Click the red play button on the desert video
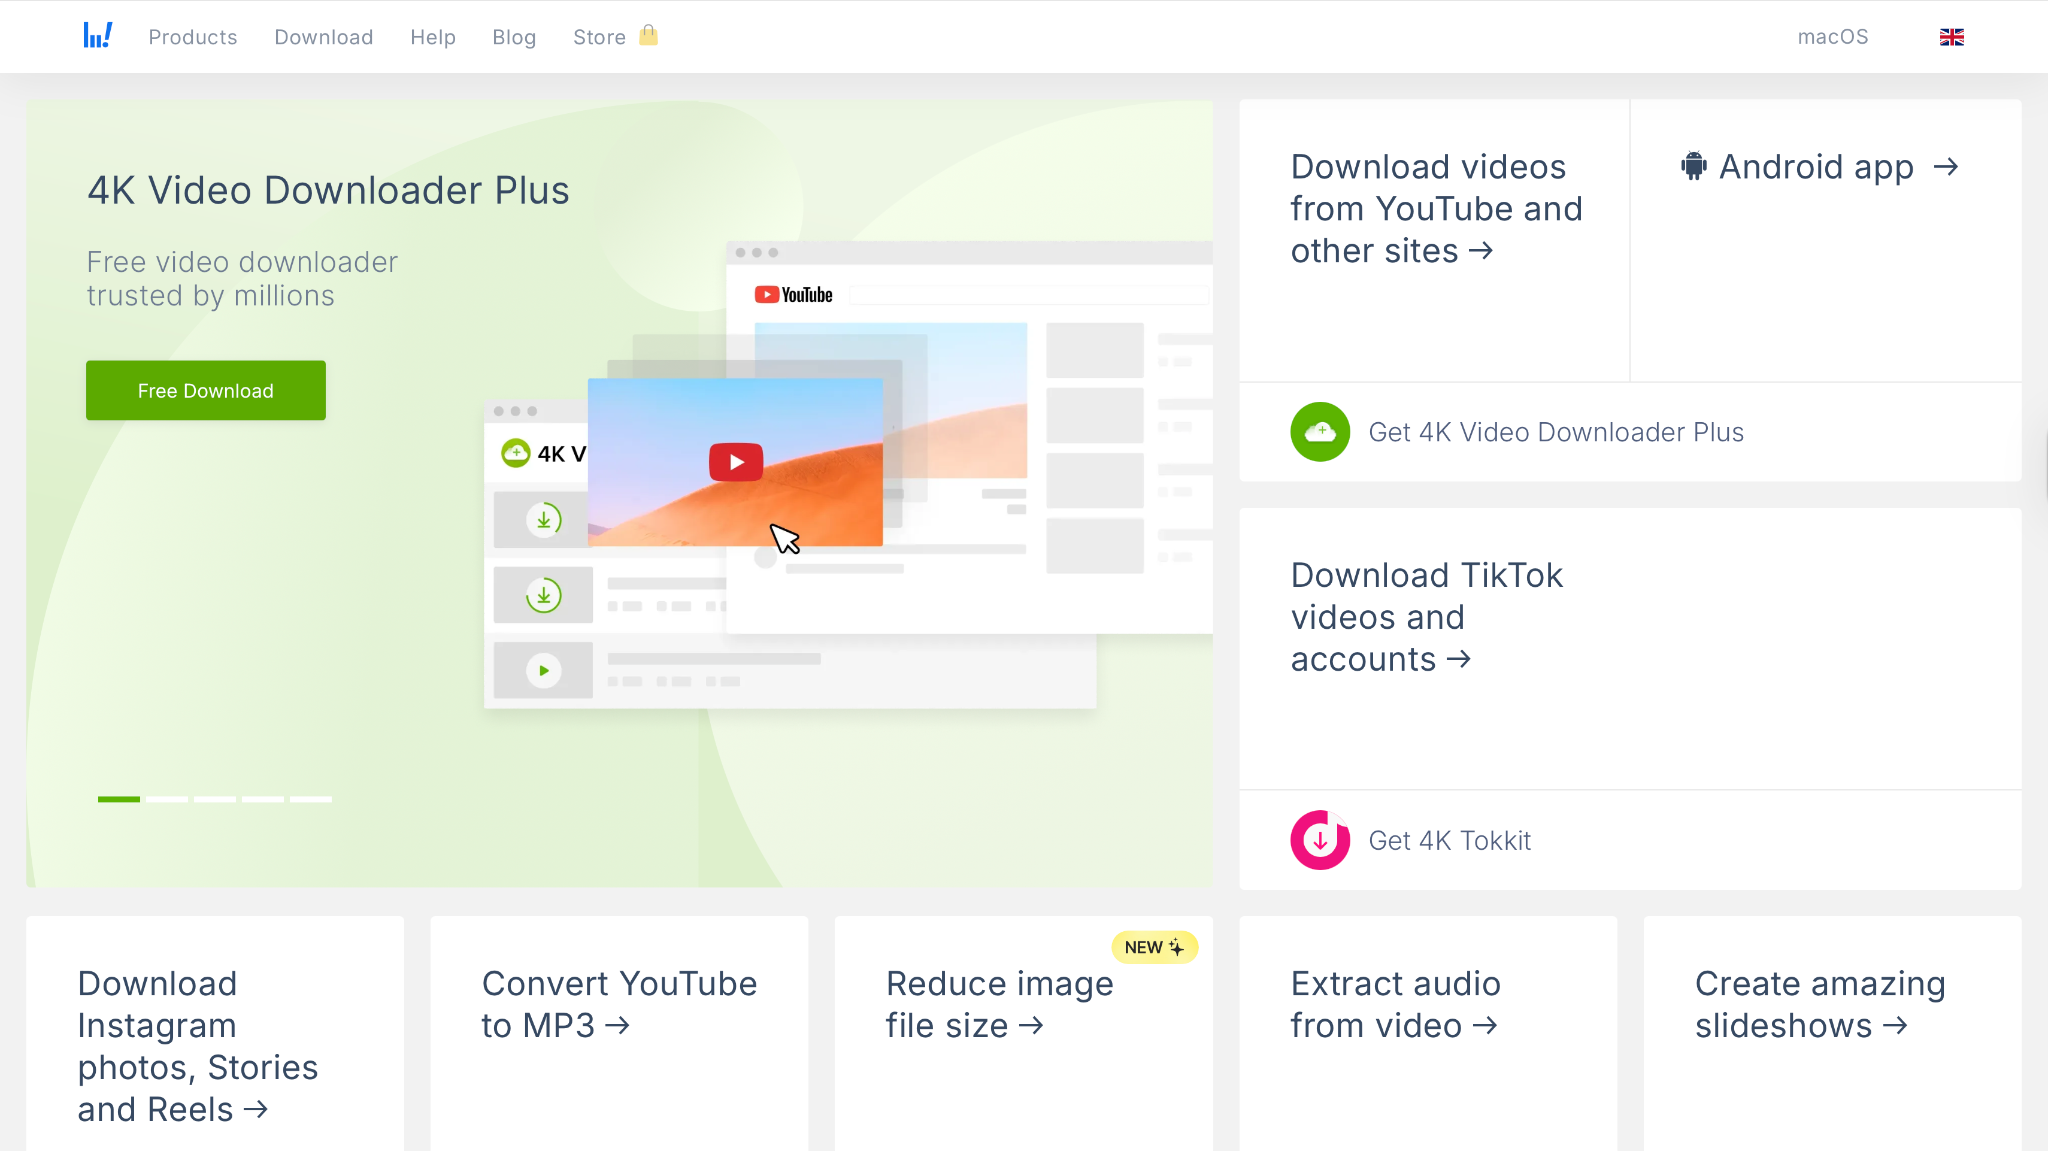Viewport: 2048px width, 1151px height. point(735,461)
